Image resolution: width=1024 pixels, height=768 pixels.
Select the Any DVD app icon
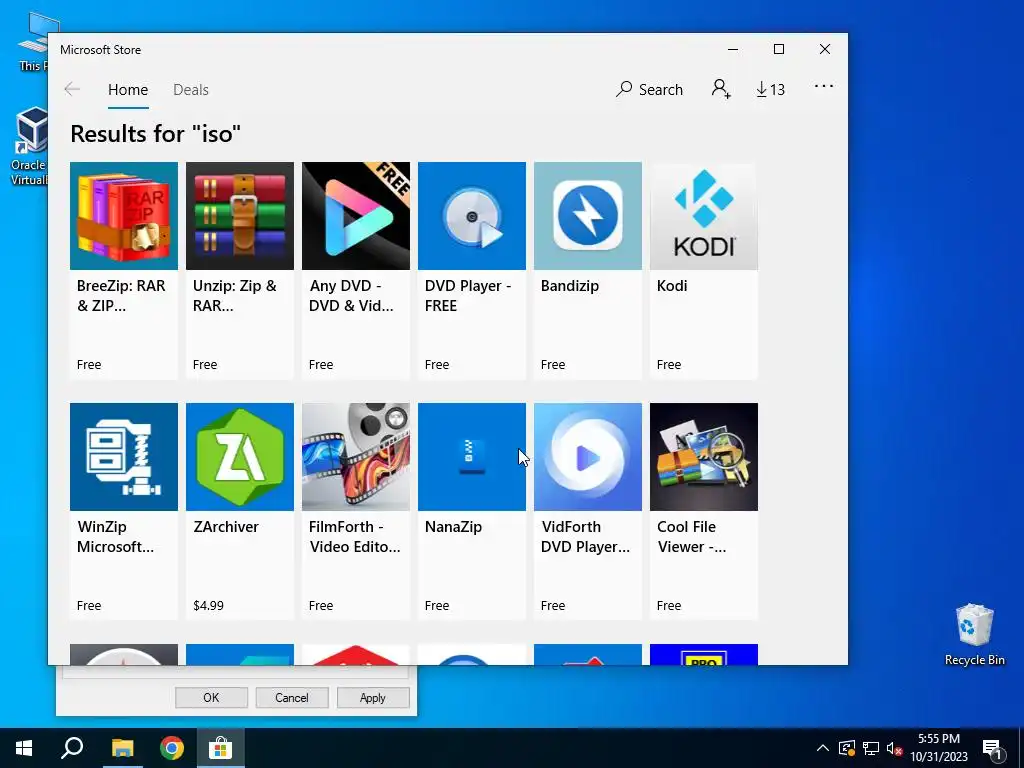tap(356, 216)
